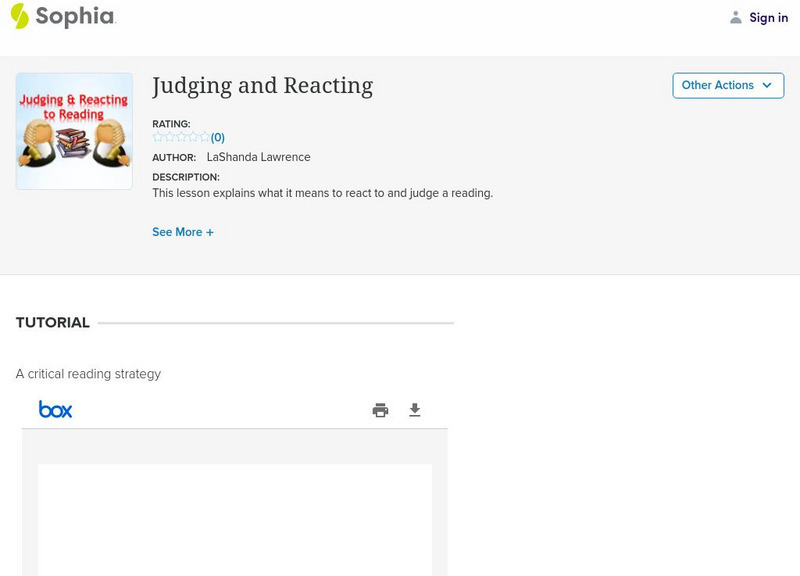Image resolution: width=800 pixels, height=576 pixels.
Task: Open author LaShanda Lawrence's profile
Action: pos(258,157)
